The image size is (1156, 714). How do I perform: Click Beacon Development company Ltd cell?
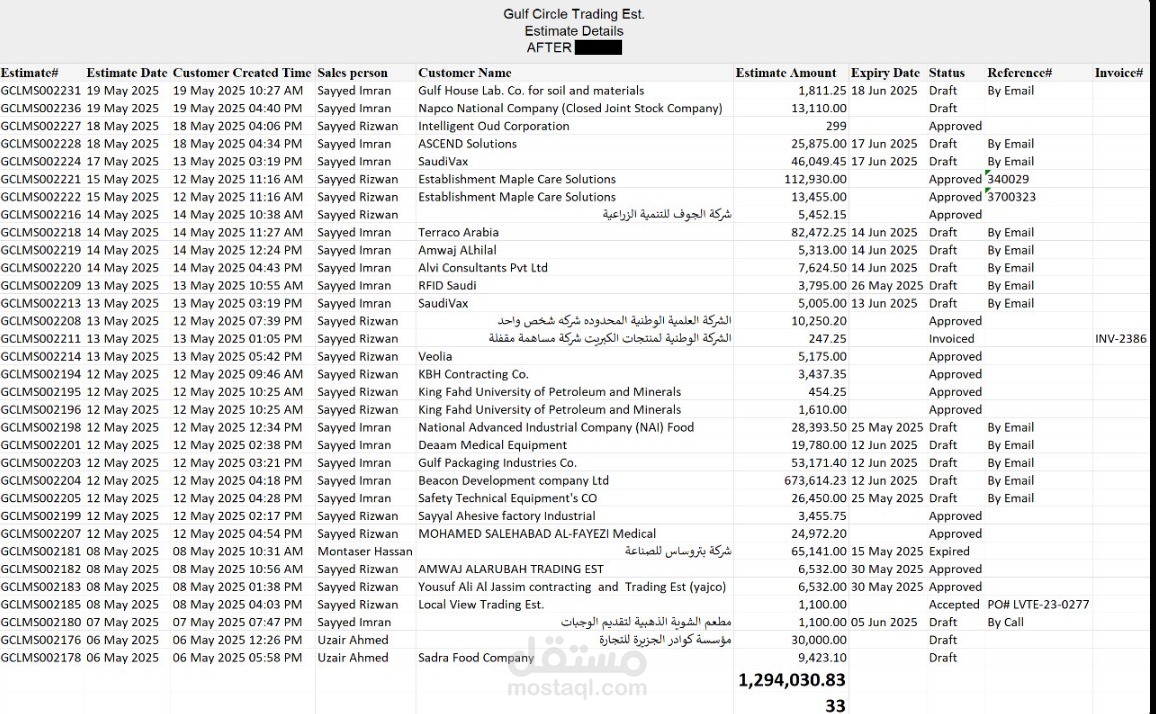point(513,480)
